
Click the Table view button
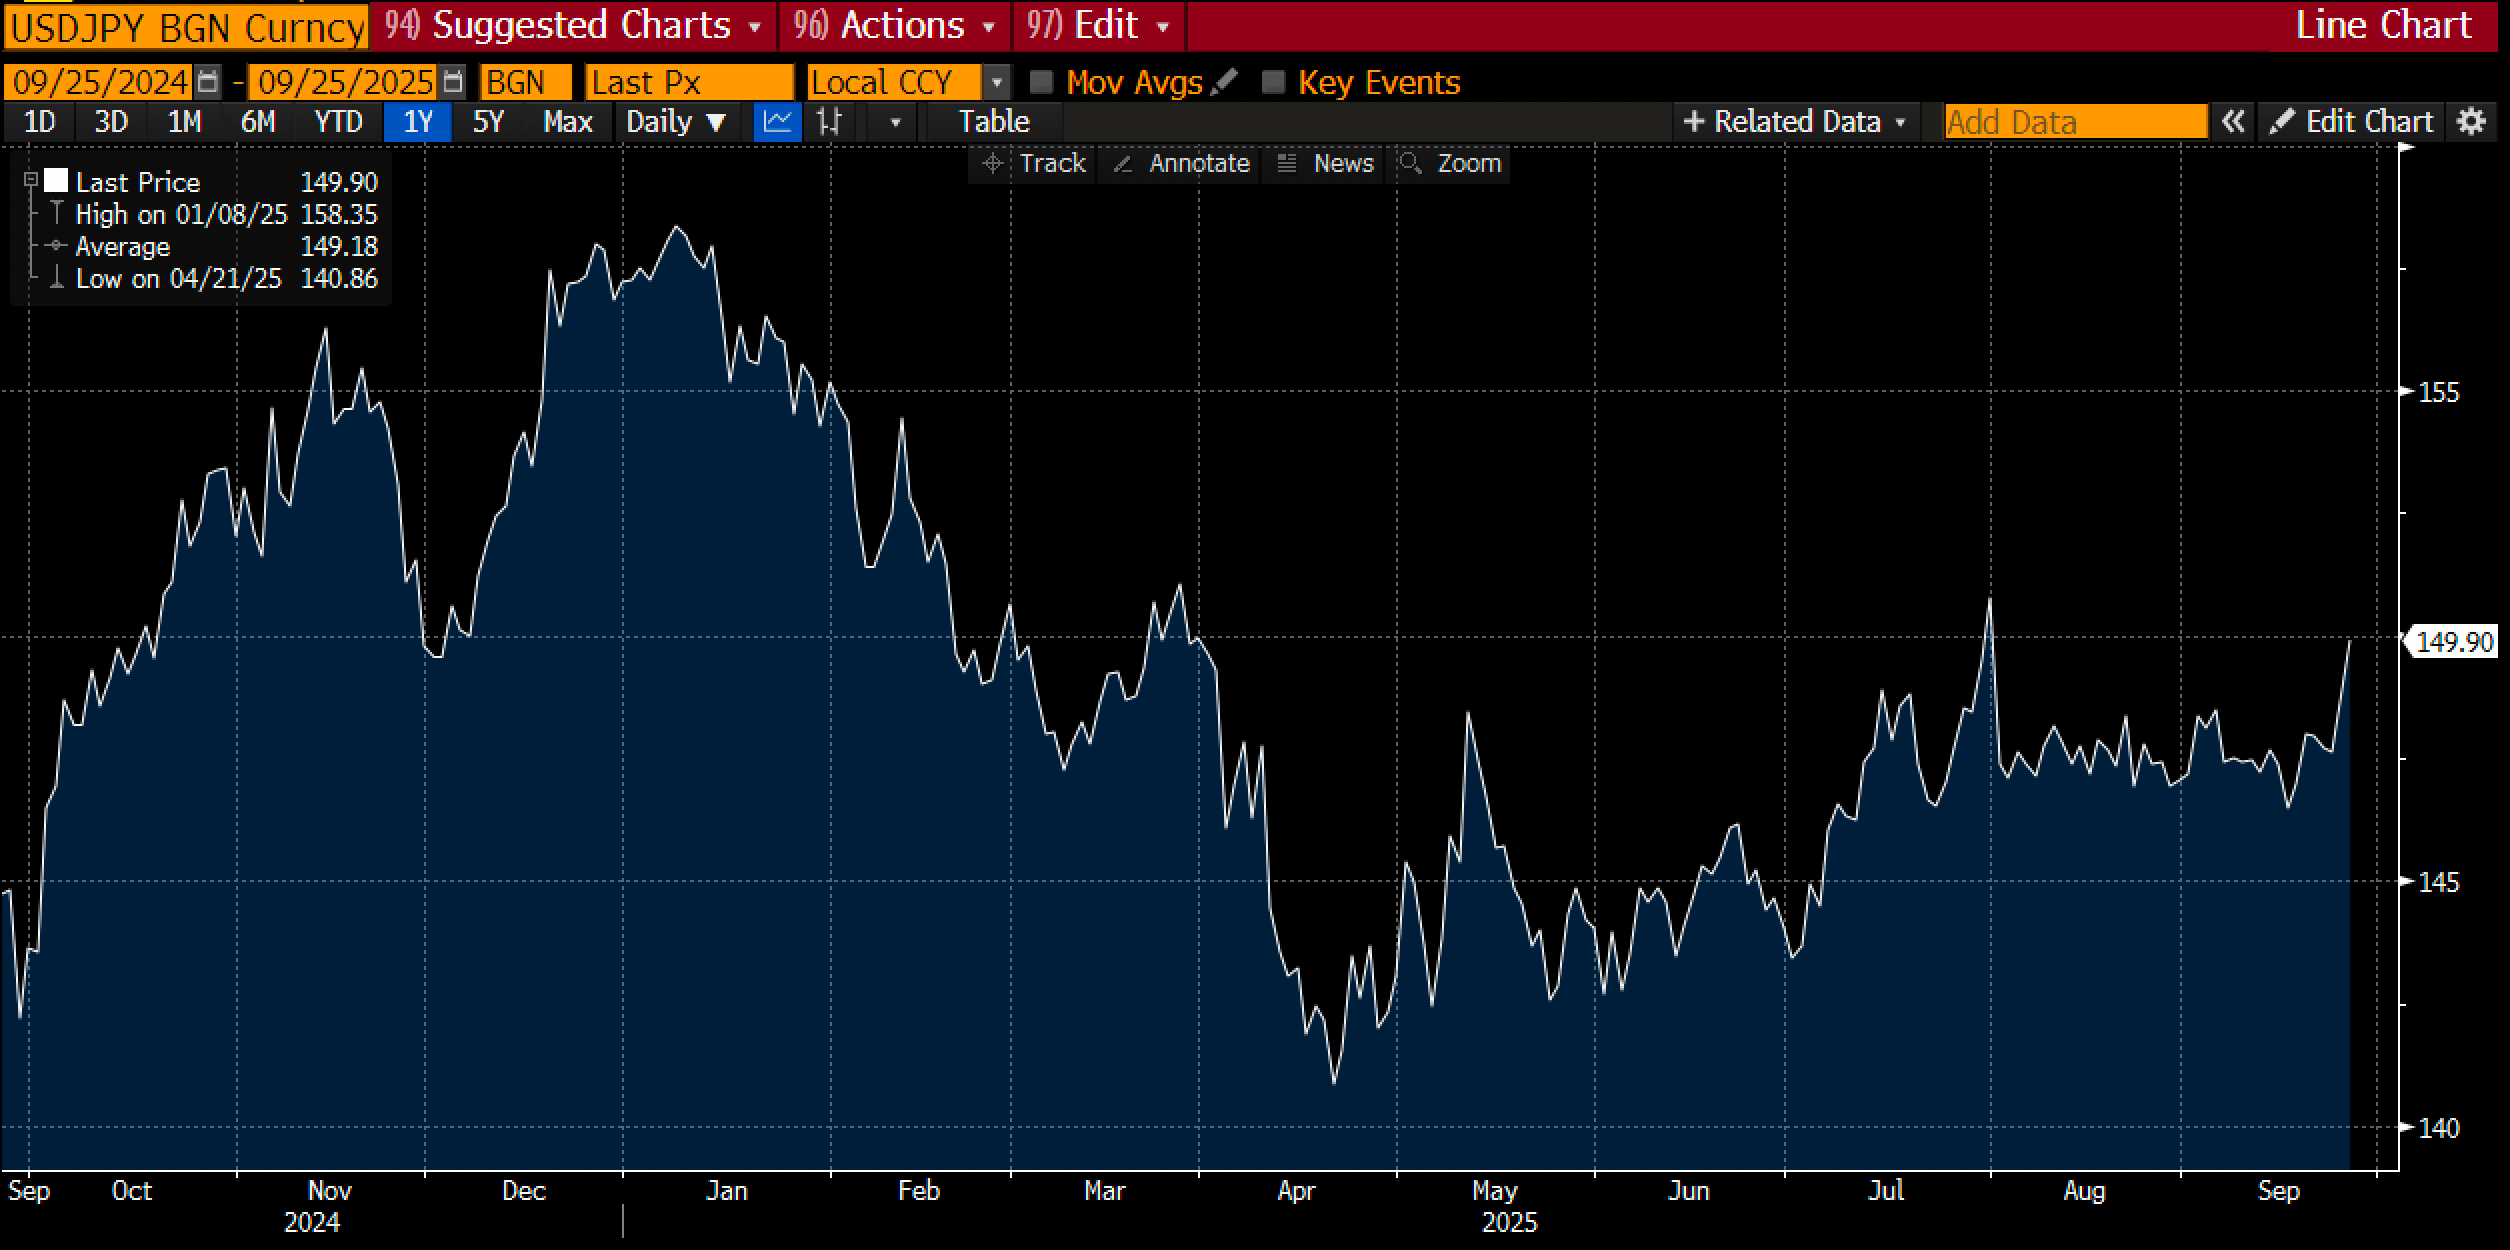click(994, 122)
